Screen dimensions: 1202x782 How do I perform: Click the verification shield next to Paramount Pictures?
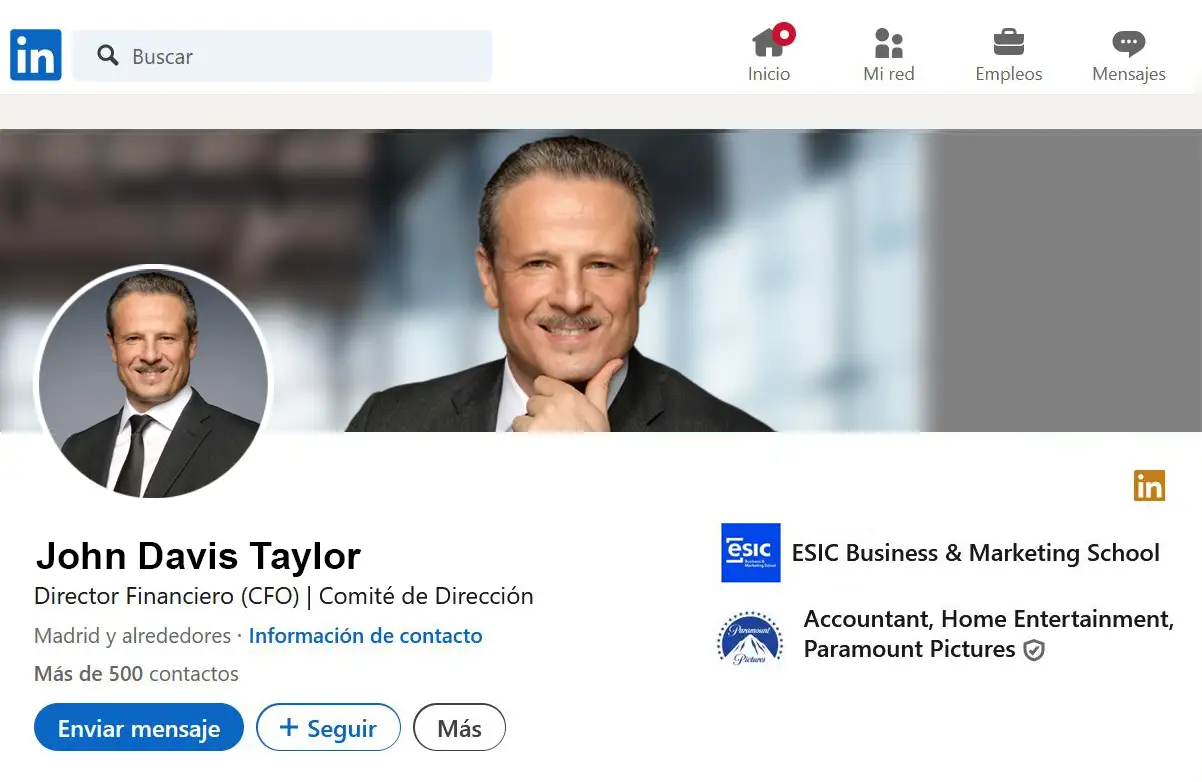1034,650
